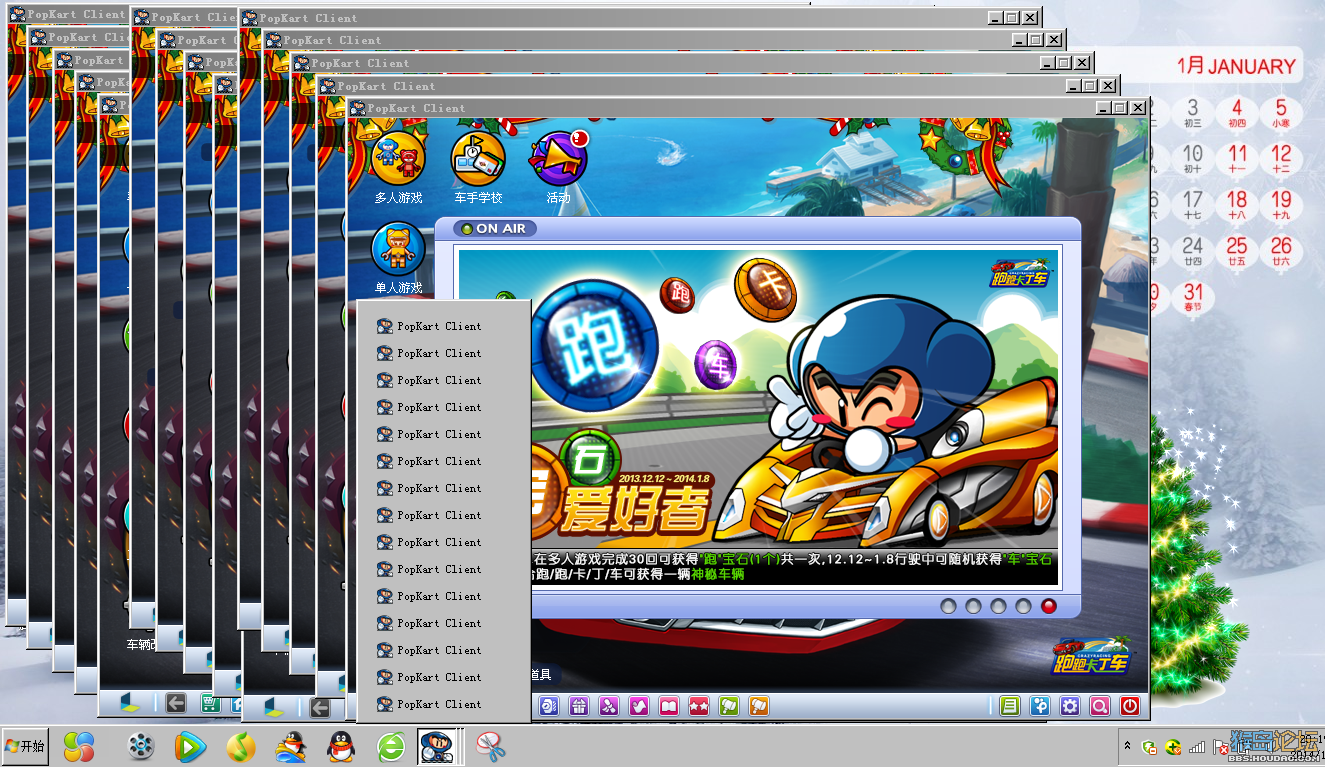The height and width of the screenshot is (767, 1325).
Task: Open the pink magnifier search icon in game toolbar
Action: [1100, 706]
